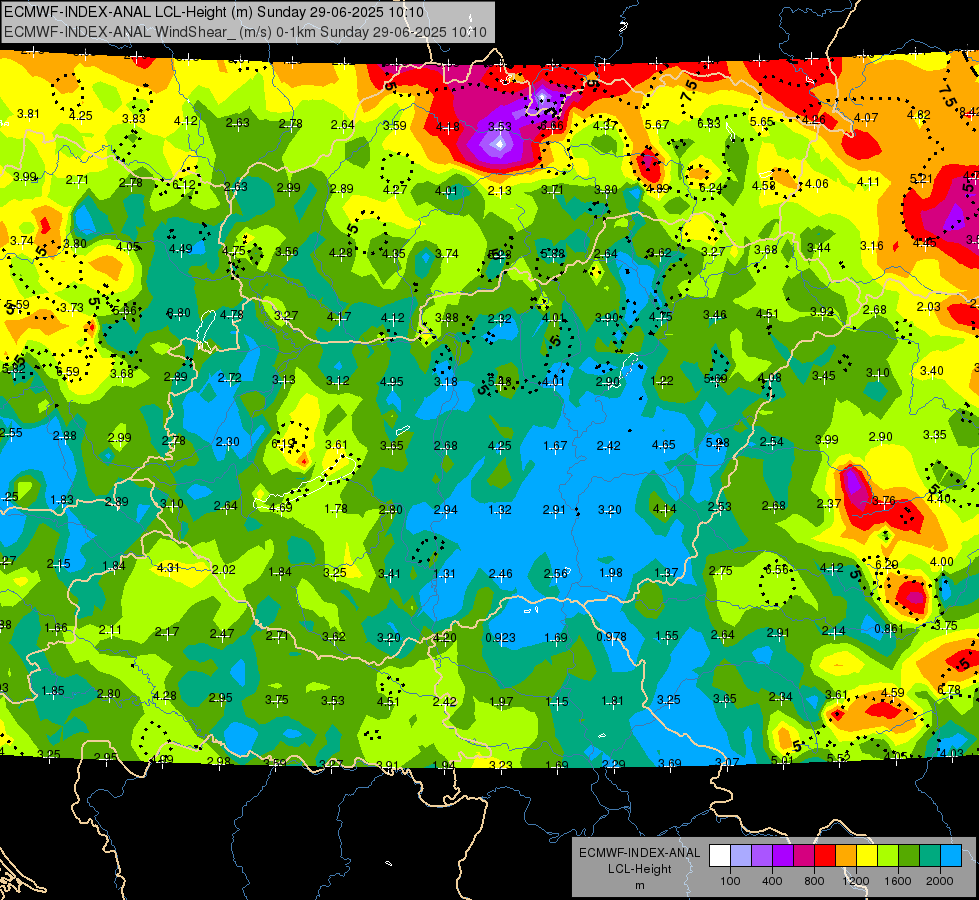Click the map value 2.03
The width and height of the screenshot is (979, 900).
928,307
